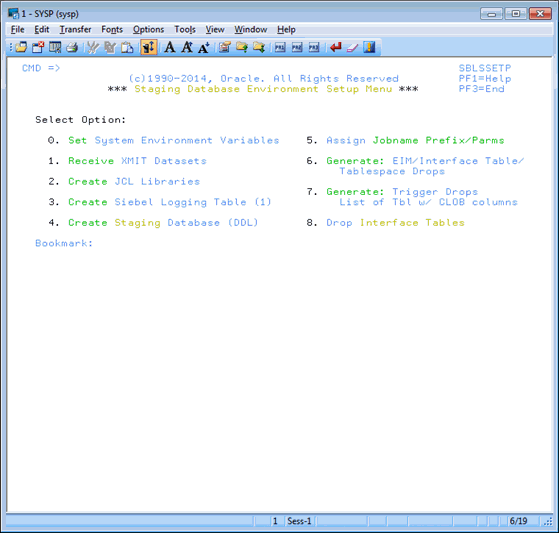Click the screen capture toolbar icon
This screenshot has height=533, width=559.
click(55, 47)
